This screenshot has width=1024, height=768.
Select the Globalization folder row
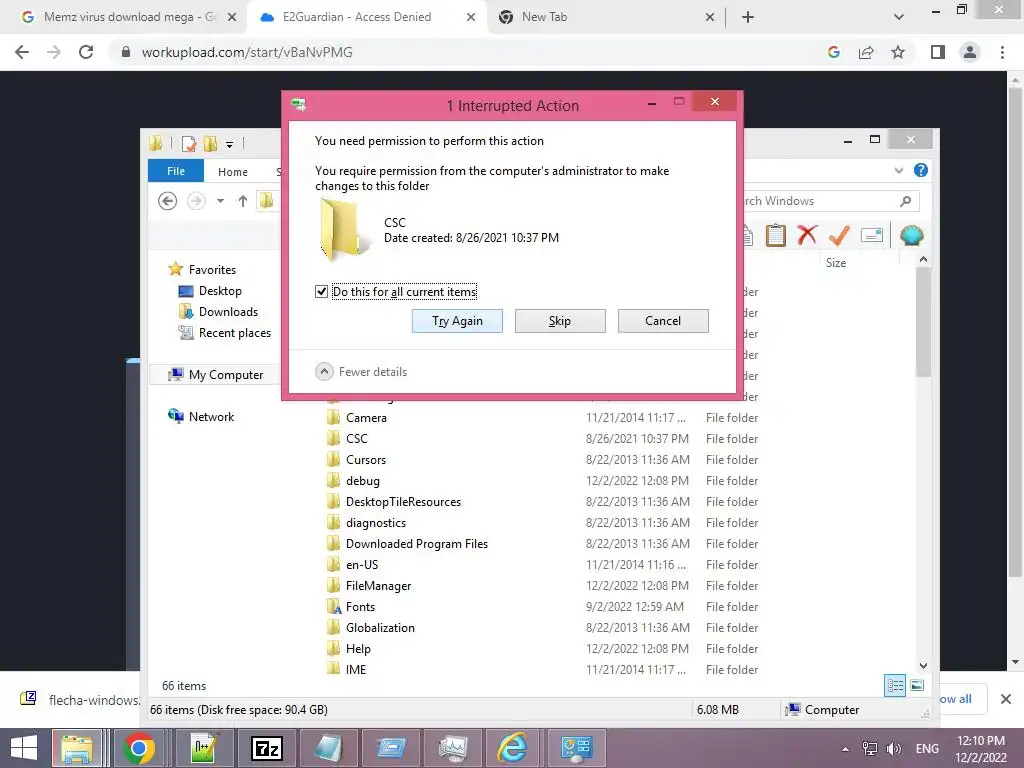click(542, 628)
